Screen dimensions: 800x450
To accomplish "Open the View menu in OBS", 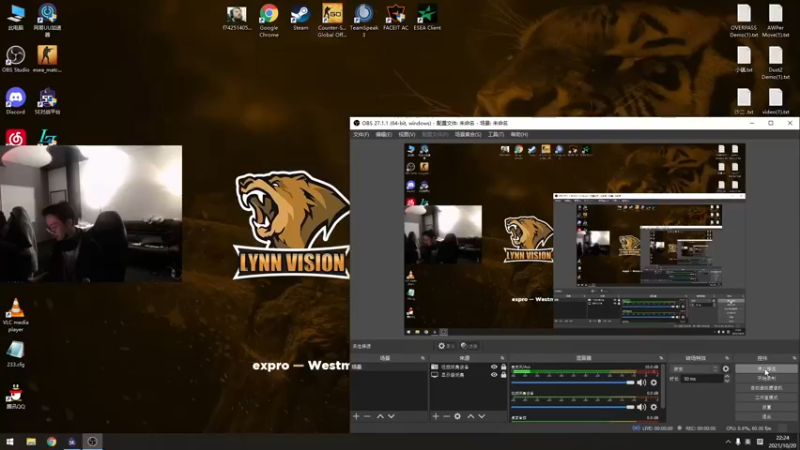I will point(407,135).
